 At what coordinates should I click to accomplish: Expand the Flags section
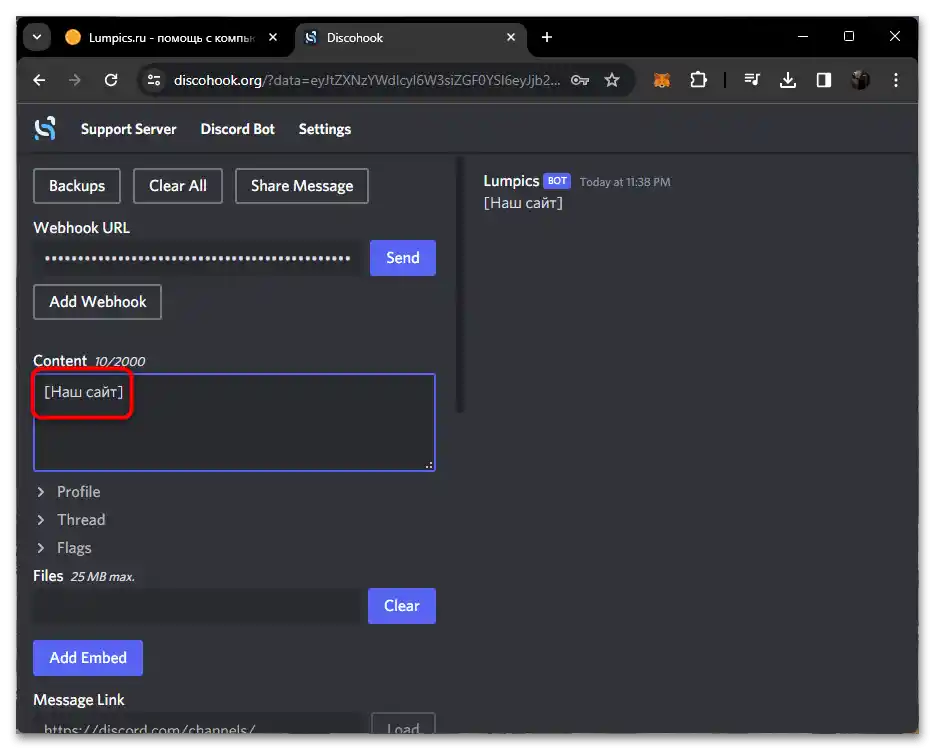pyautogui.click(x=64, y=548)
